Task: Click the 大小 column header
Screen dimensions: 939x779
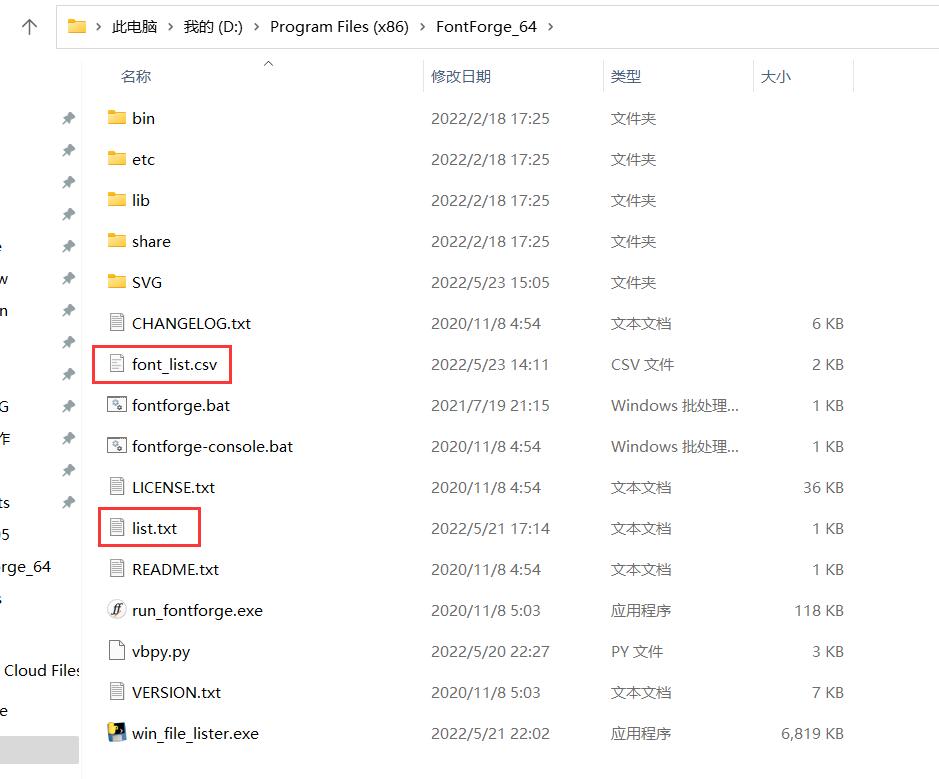Action: 775,76
